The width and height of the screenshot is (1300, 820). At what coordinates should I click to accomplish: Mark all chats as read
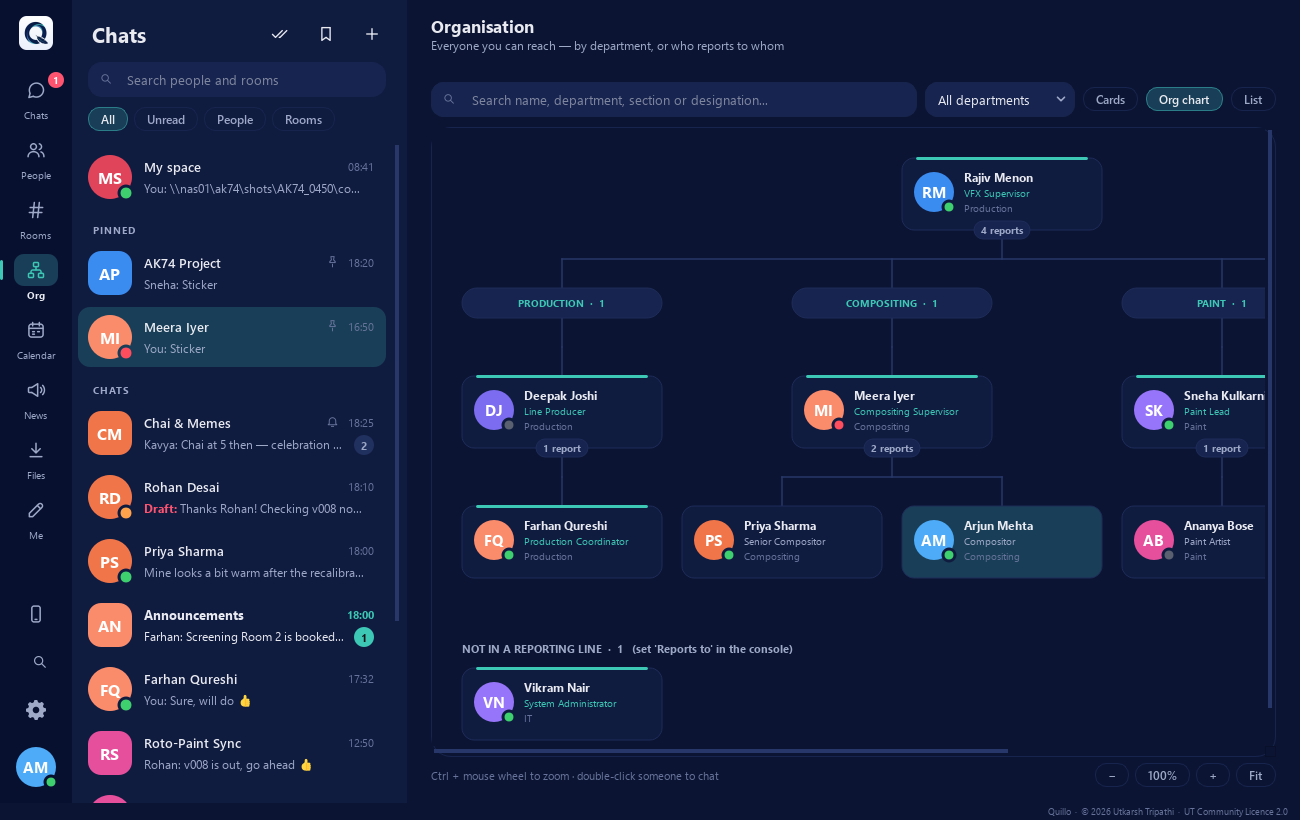coord(280,34)
